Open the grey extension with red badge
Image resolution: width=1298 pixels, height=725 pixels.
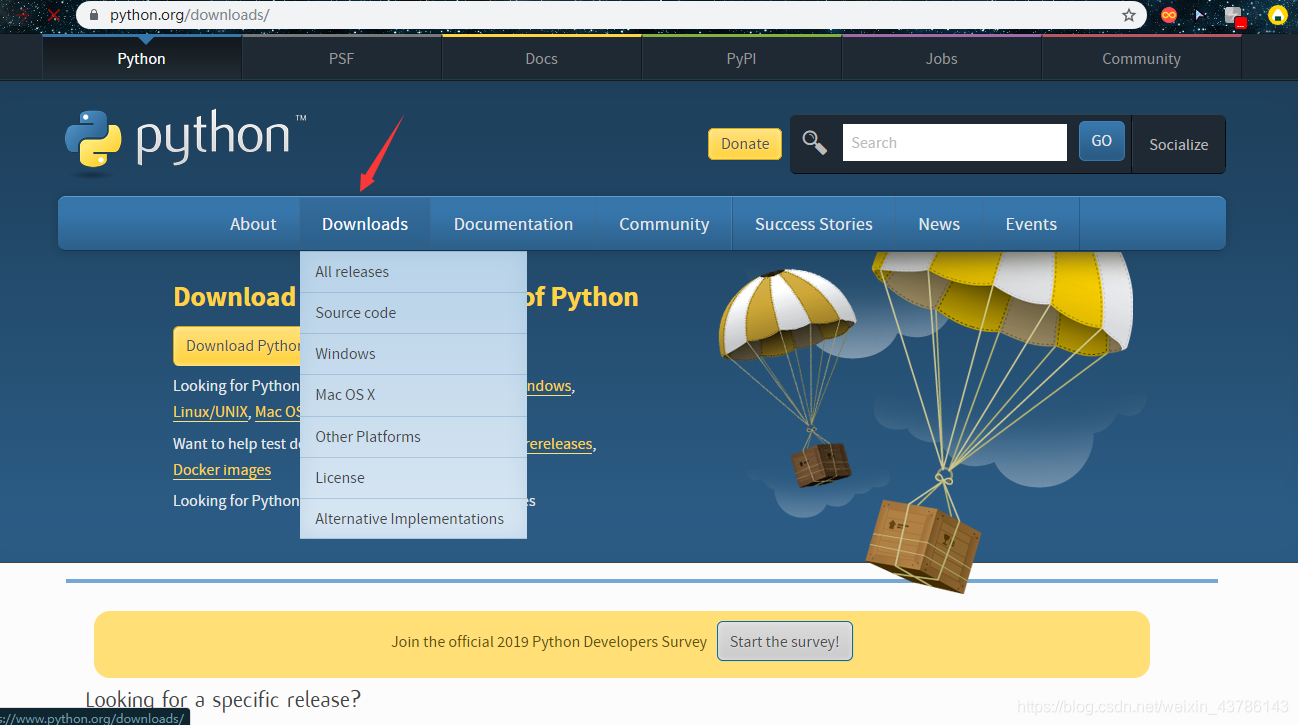coord(1235,16)
